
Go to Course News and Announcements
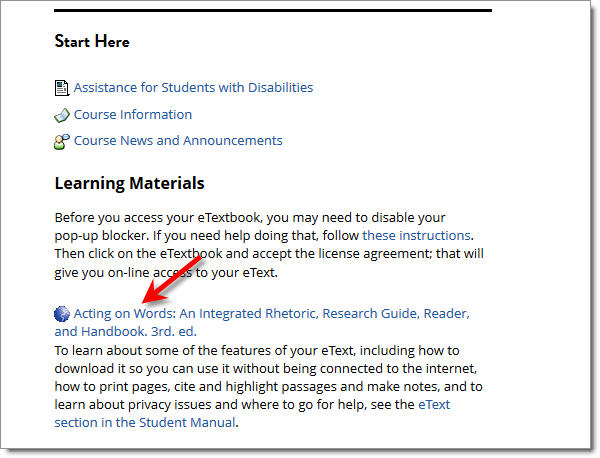click(178, 140)
